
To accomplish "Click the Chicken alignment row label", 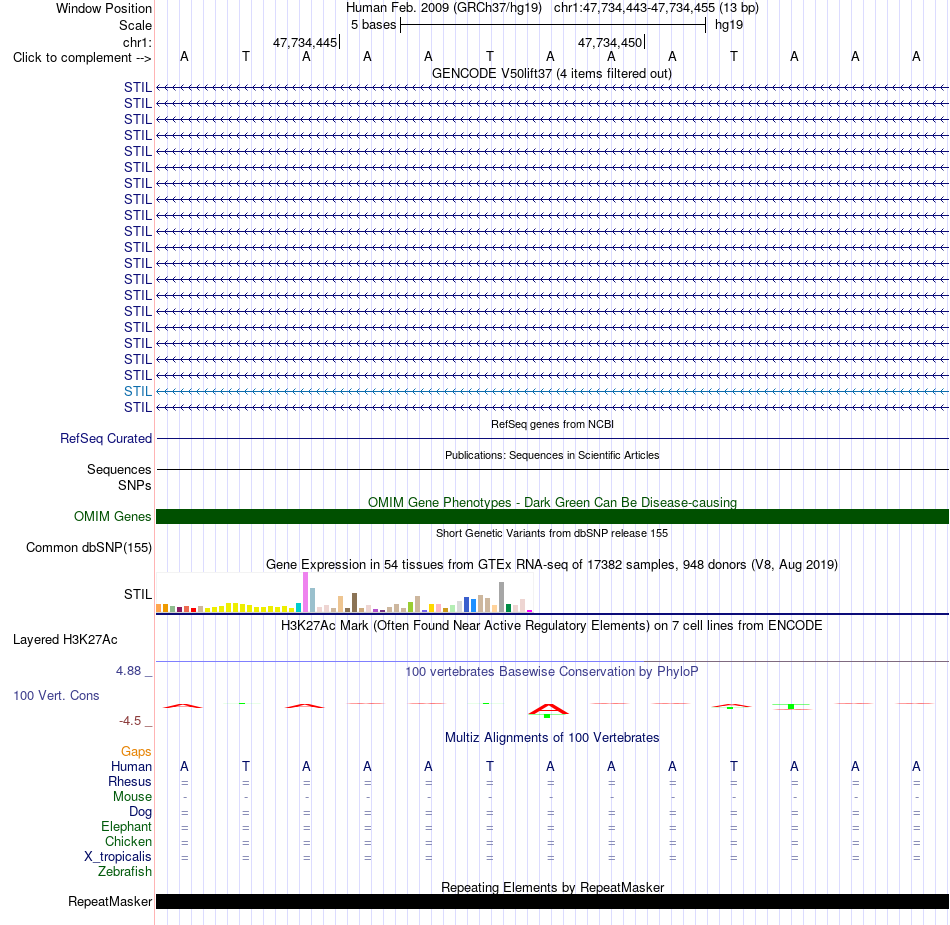I will (x=128, y=841).
